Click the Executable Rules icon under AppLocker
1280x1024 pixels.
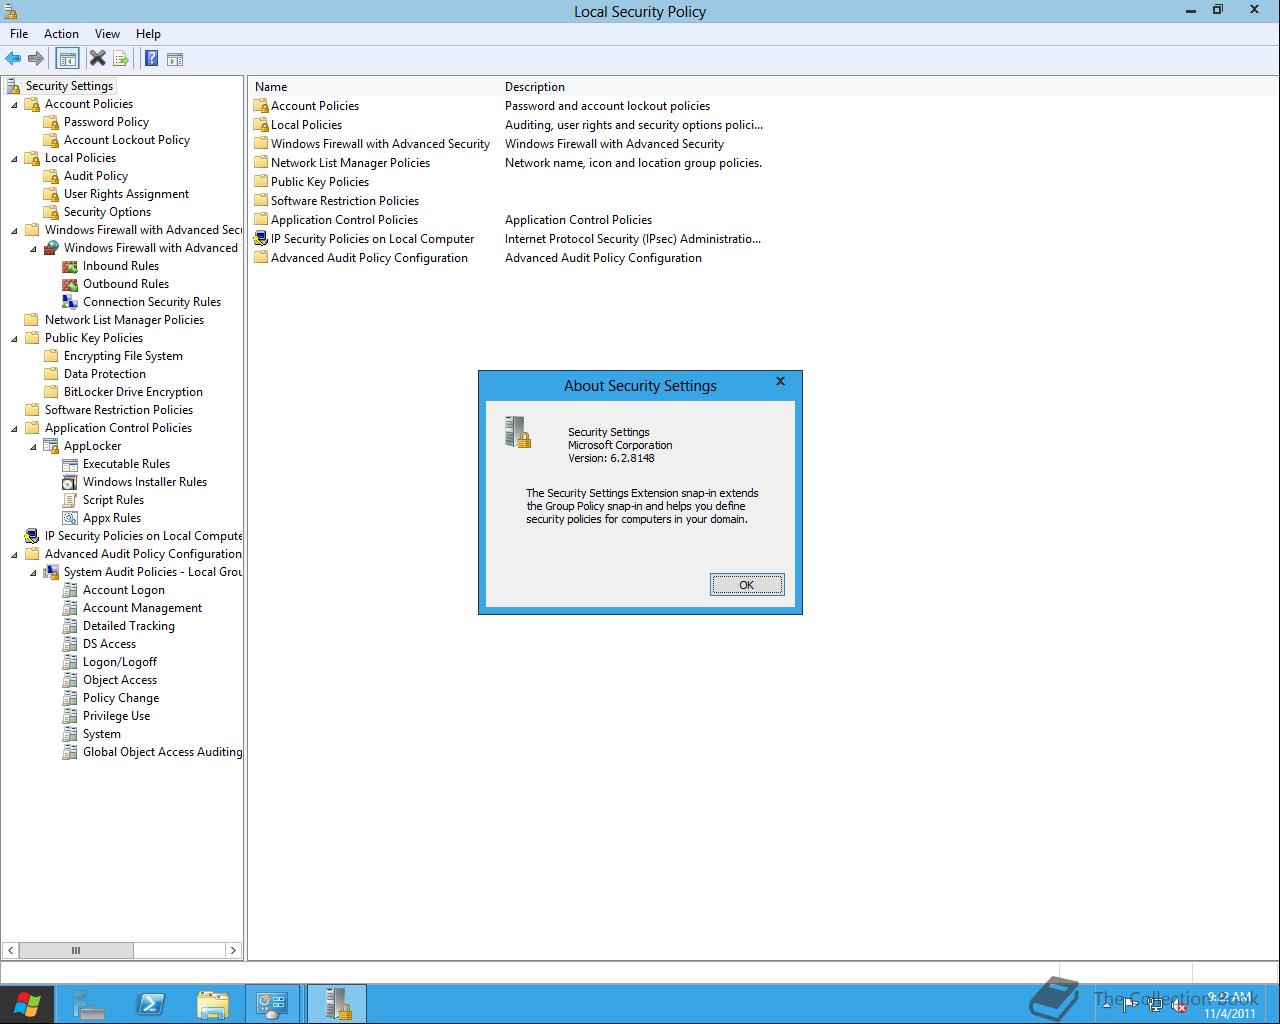(x=70, y=464)
